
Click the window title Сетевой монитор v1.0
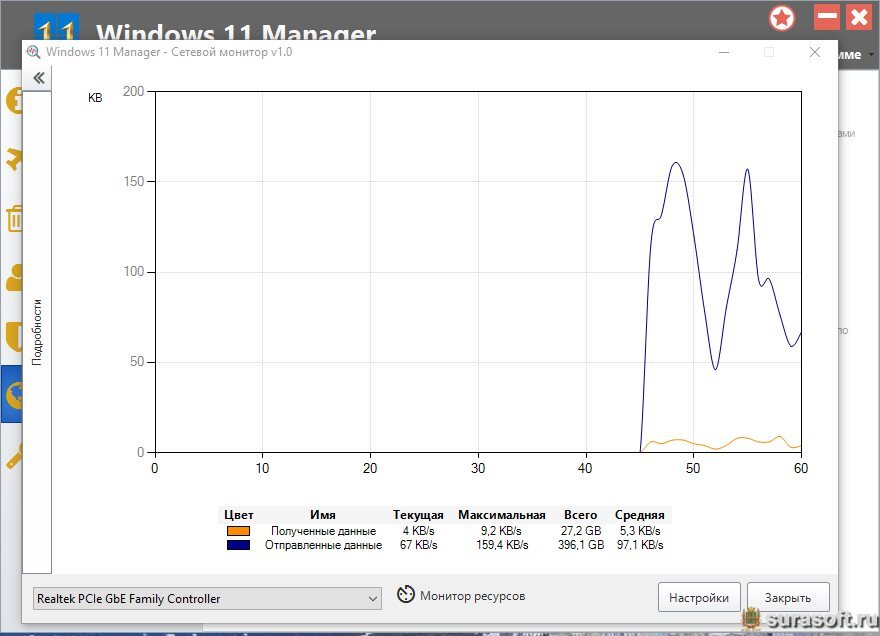(x=231, y=52)
